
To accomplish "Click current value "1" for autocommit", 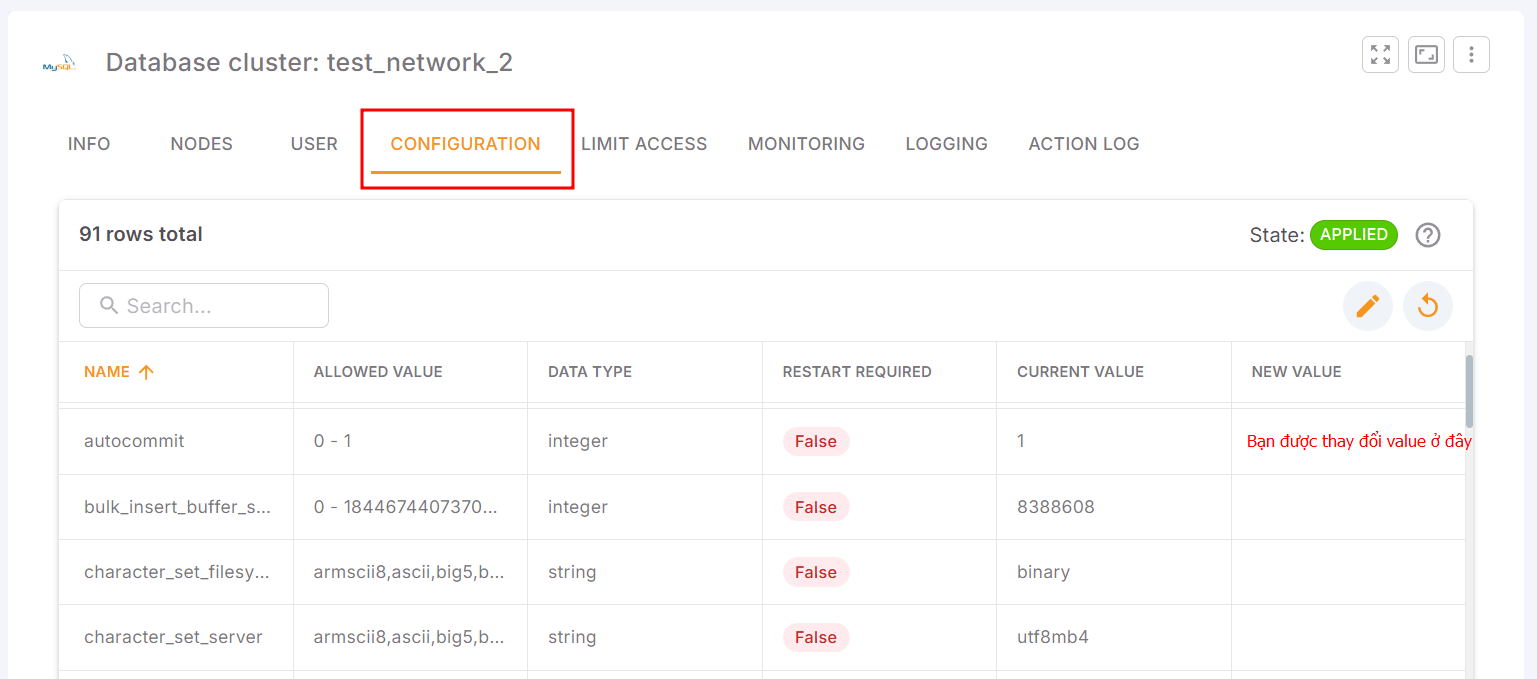I will (1021, 441).
